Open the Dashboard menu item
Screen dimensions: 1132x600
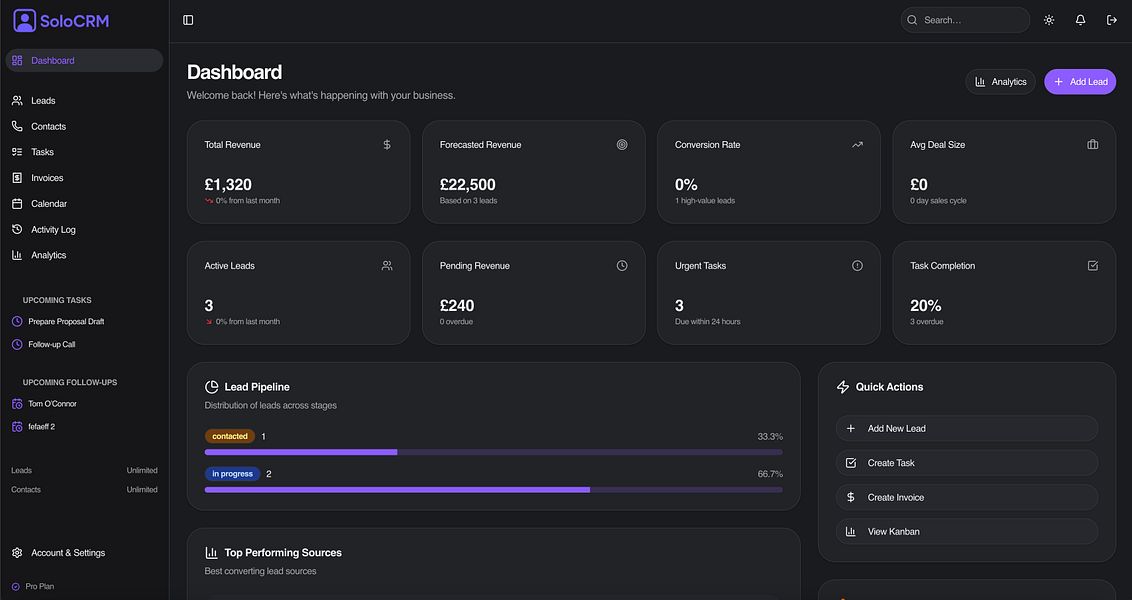pos(50,60)
